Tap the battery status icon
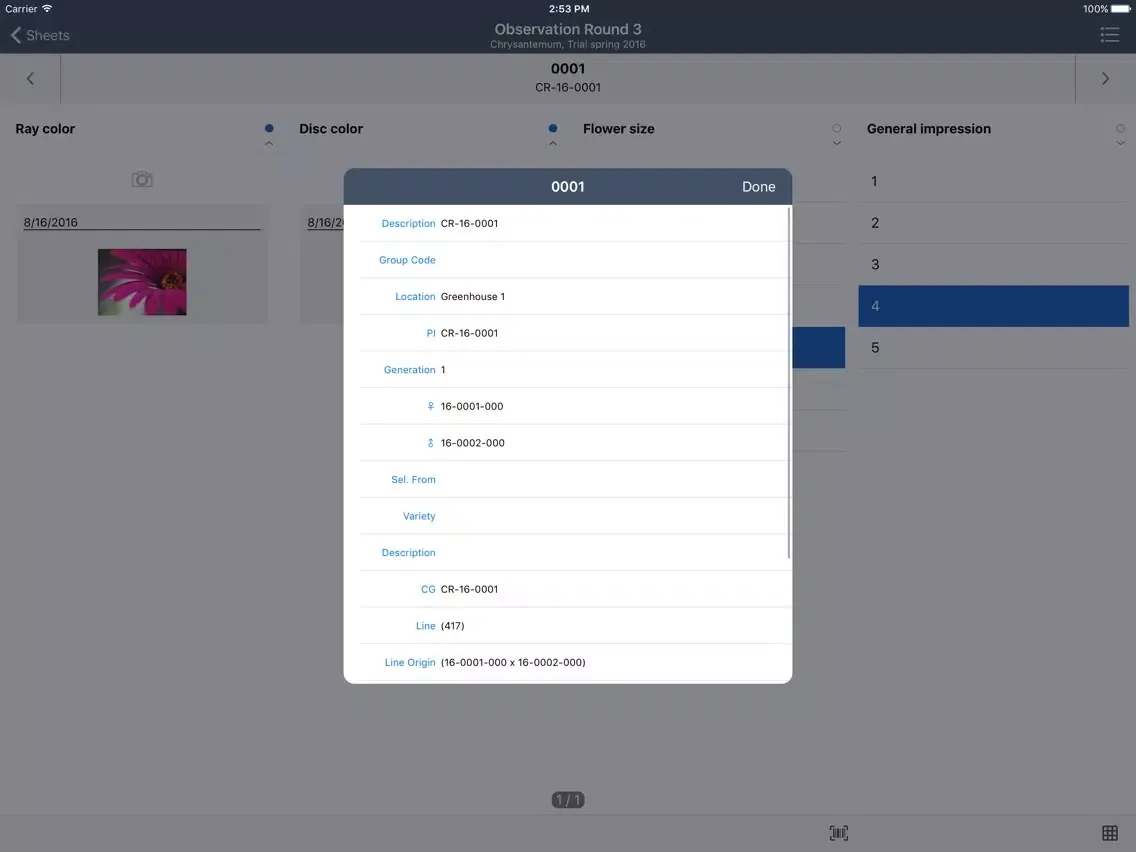This screenshot has width=1136, height=852. (x=1121, y=9)
